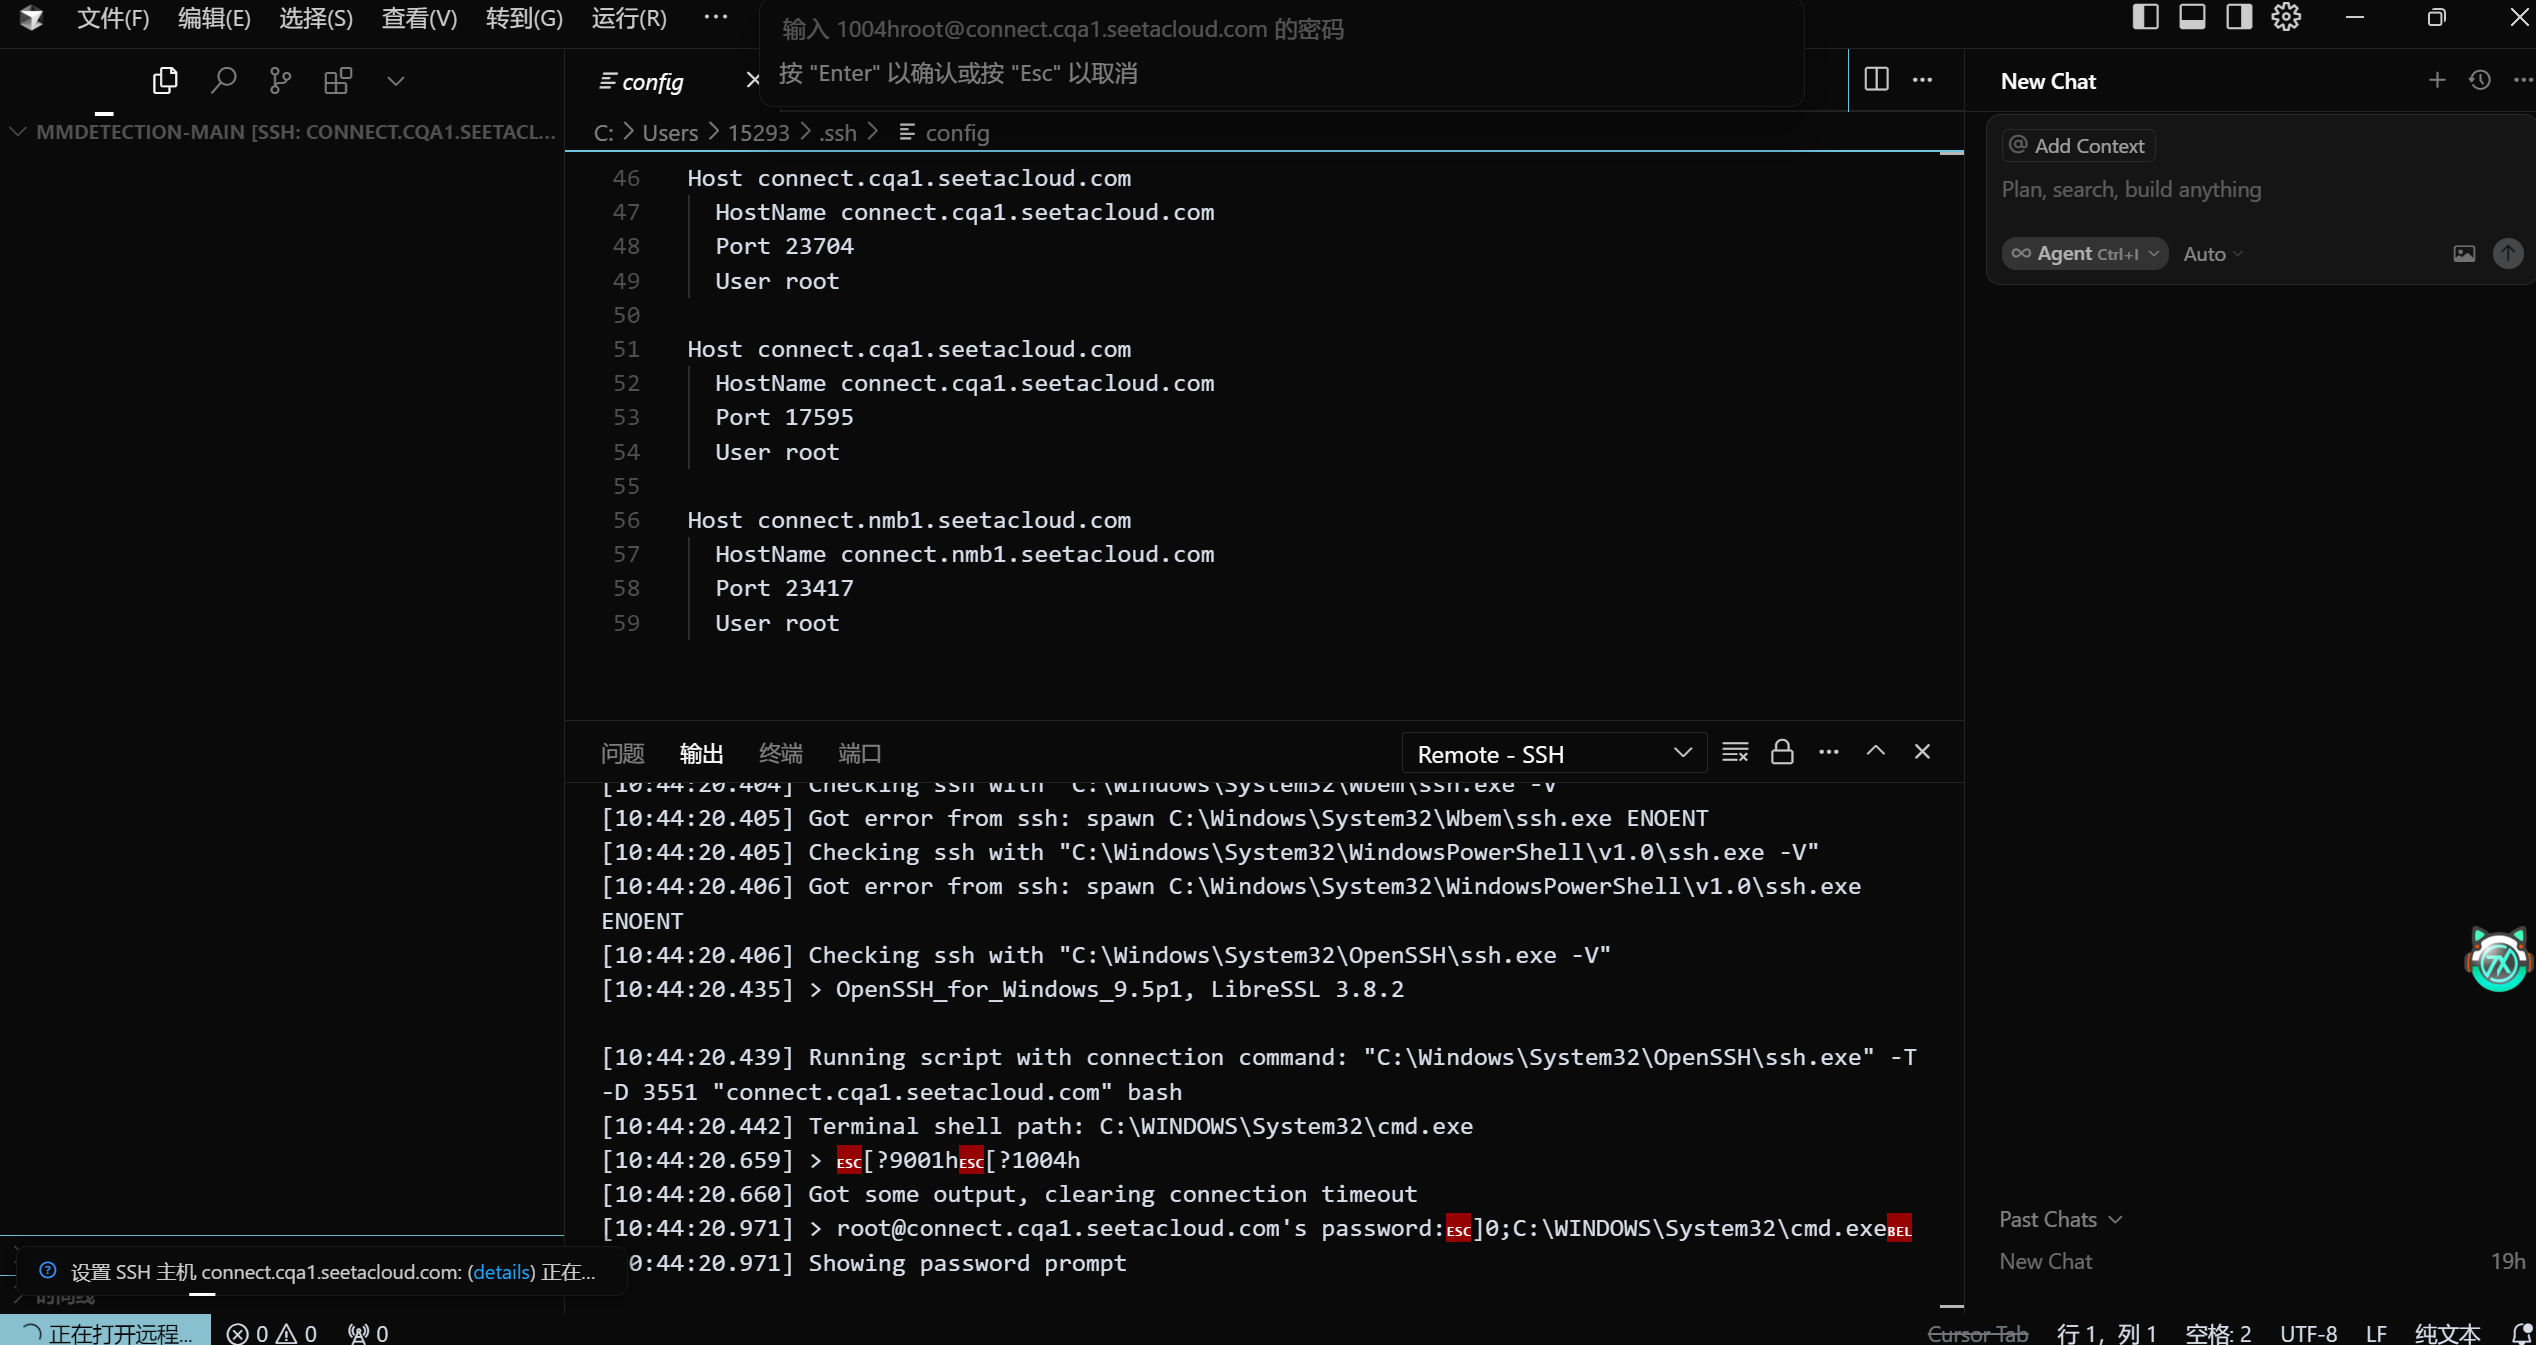2536x1345 pixels.
Task: Click the Add Context button
Action: pos(2078,146)
